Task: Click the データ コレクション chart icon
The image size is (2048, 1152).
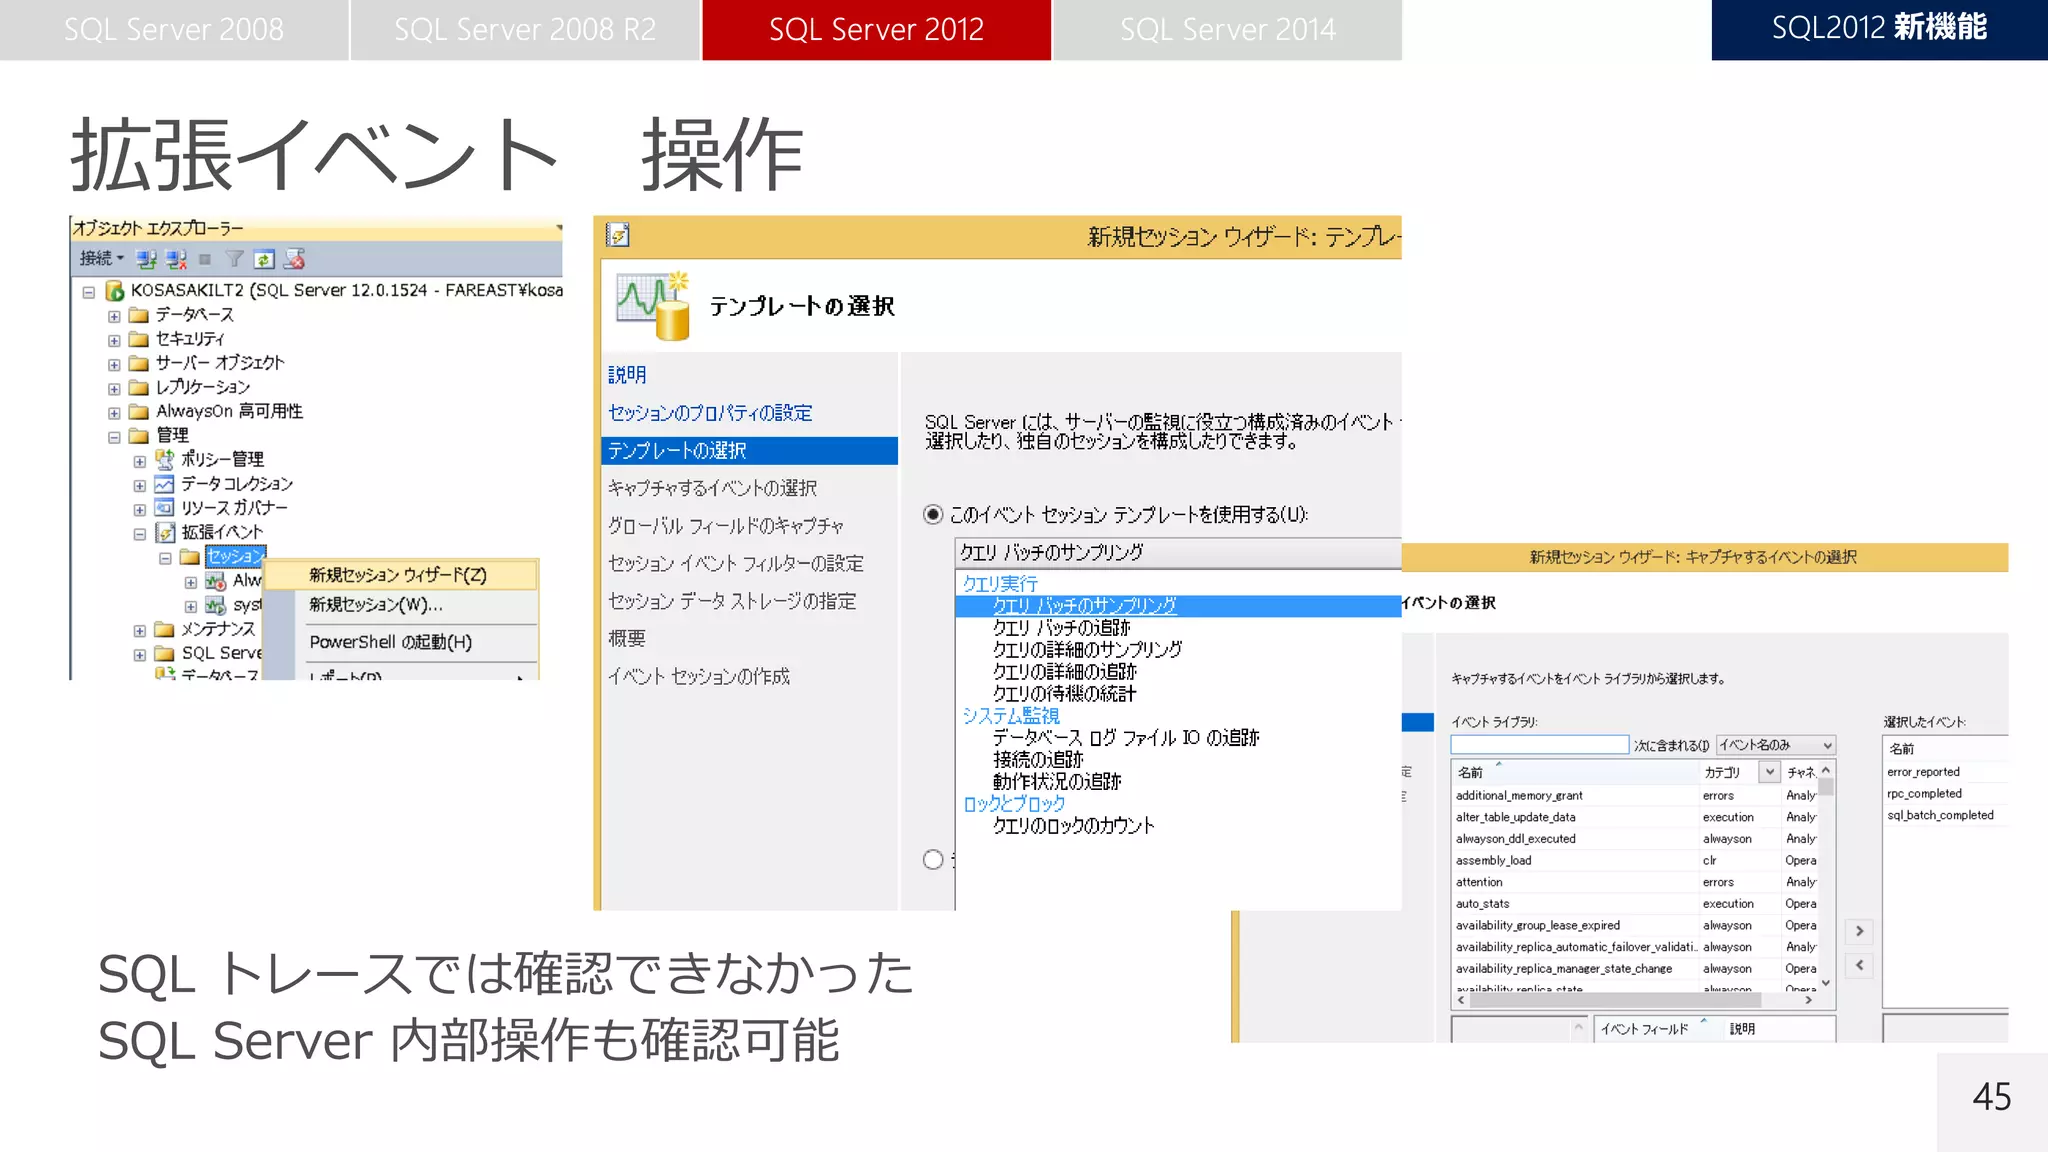Action: coord(165,484)
